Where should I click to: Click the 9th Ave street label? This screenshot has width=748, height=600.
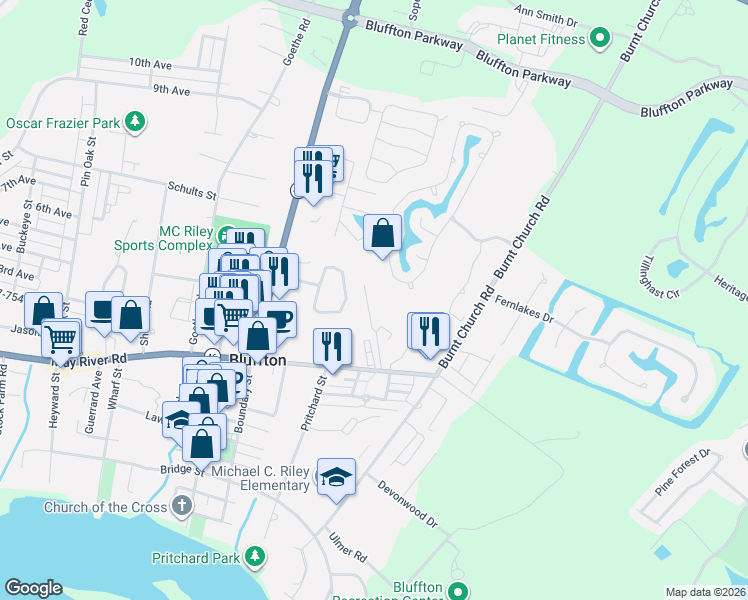(x=172, y=89)
